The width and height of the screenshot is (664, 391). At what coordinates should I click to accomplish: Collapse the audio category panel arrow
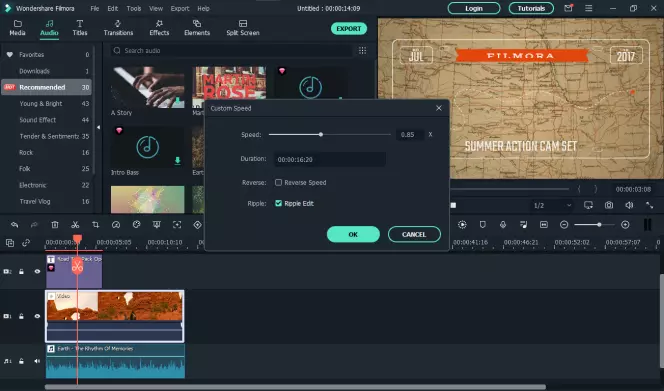98,127
